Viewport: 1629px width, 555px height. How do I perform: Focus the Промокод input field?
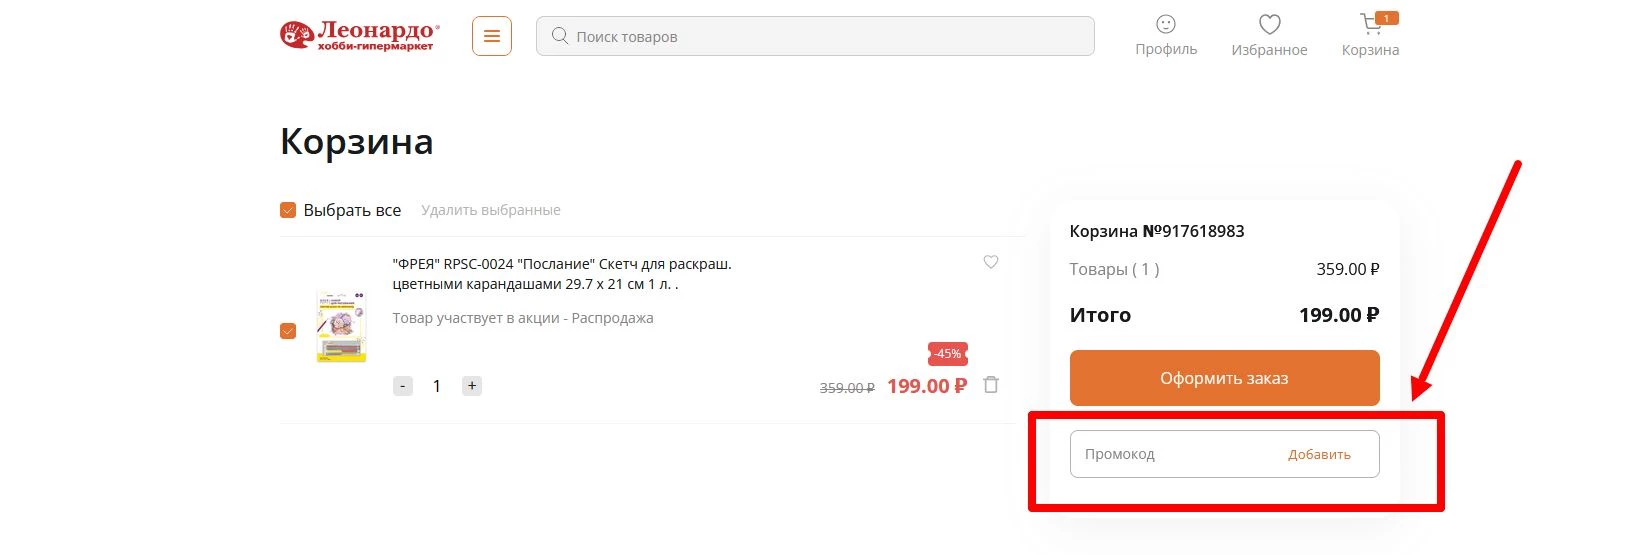point(1170,454)
